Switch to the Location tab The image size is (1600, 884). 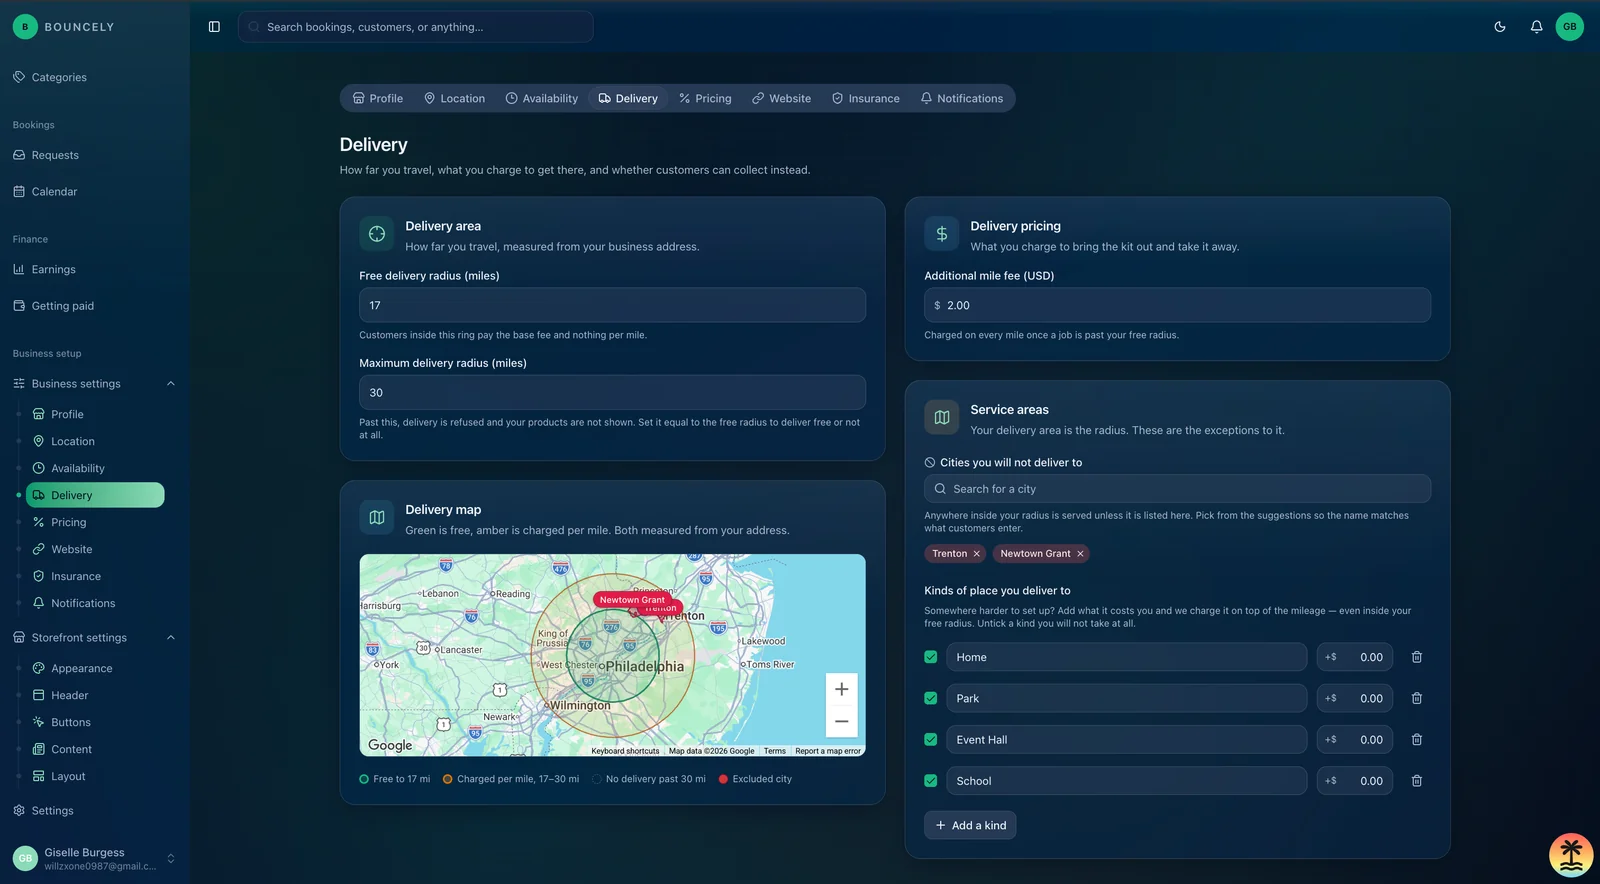pyautogui.click(x=455, y=98)
